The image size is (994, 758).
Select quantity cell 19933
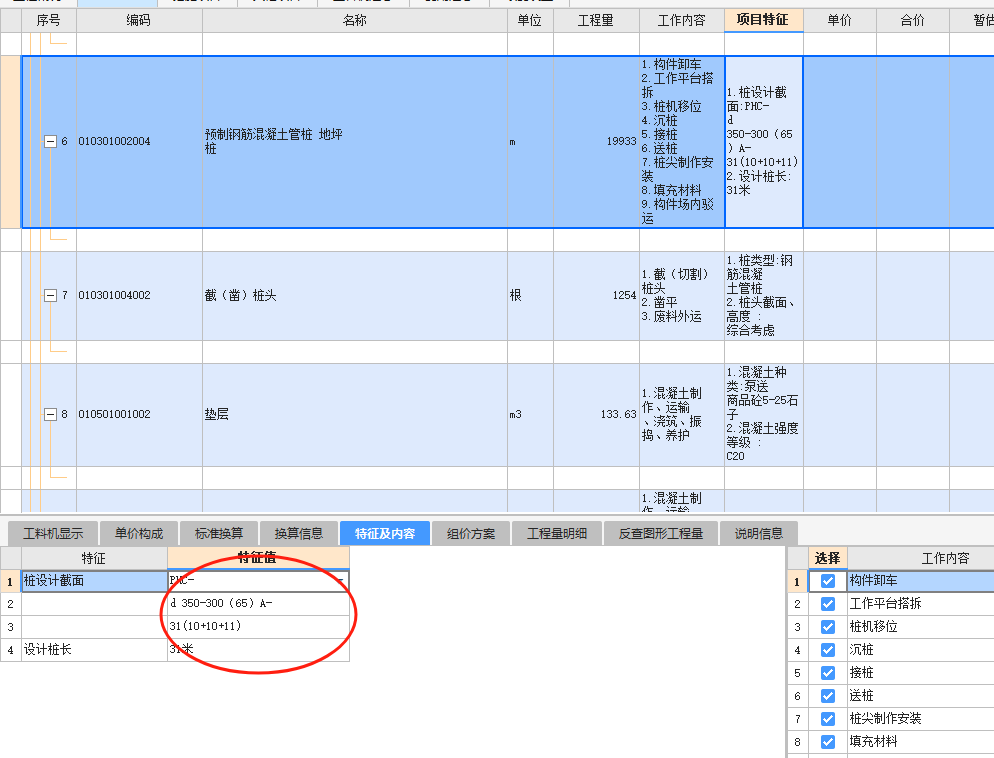(596, 141)
